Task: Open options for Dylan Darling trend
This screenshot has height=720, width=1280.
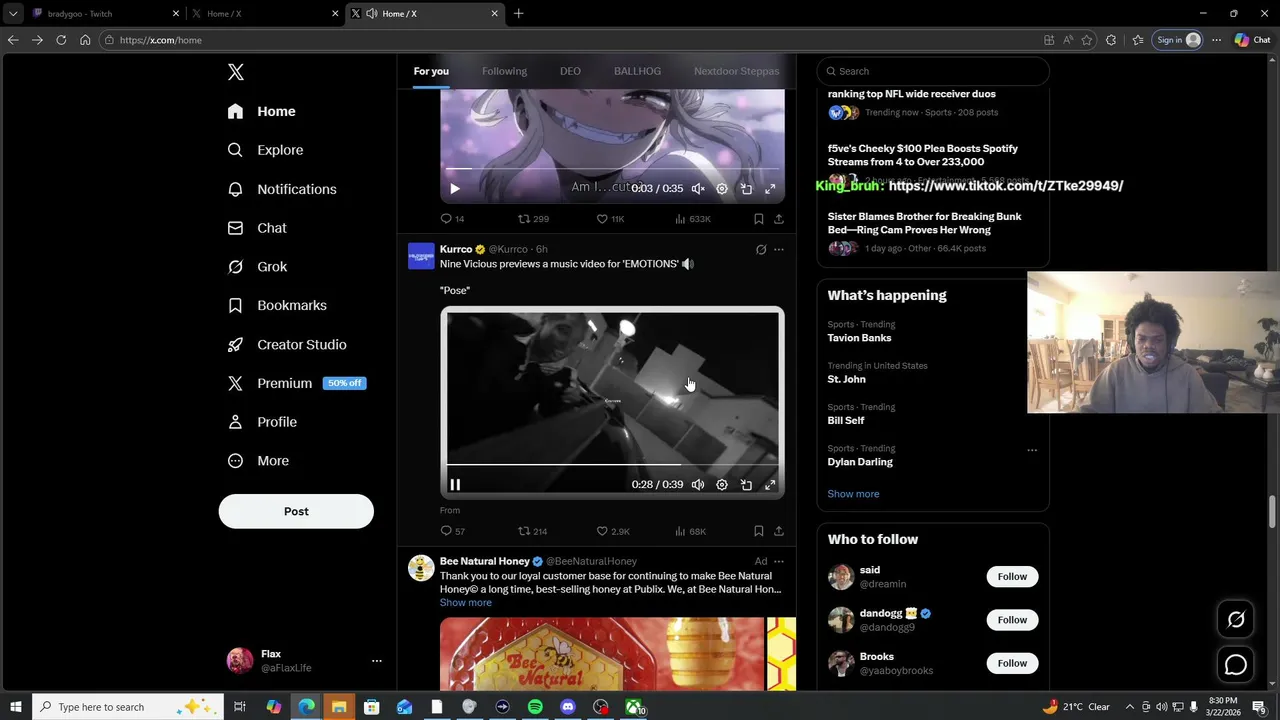Action: (1032, 450)
